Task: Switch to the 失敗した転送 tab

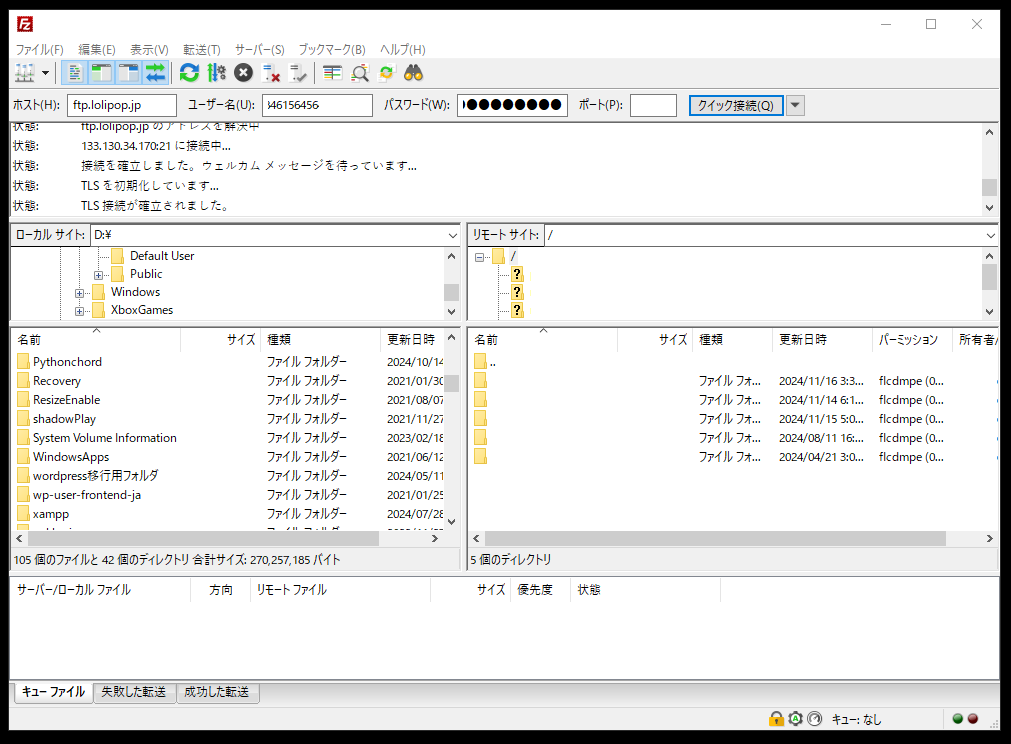Action: (x=135, y=692)
